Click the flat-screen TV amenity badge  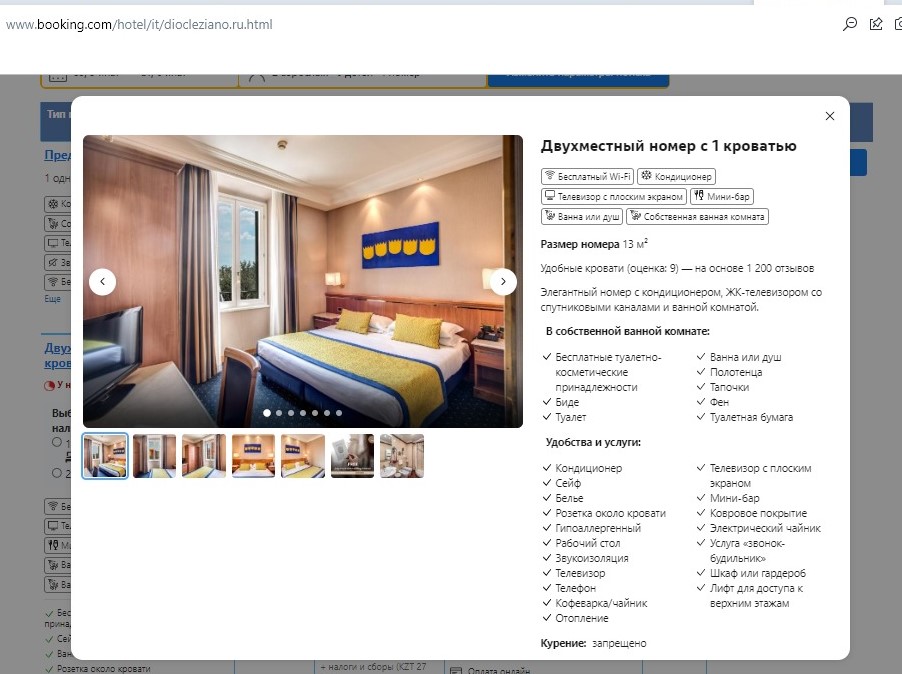click(x=614, y=196)
